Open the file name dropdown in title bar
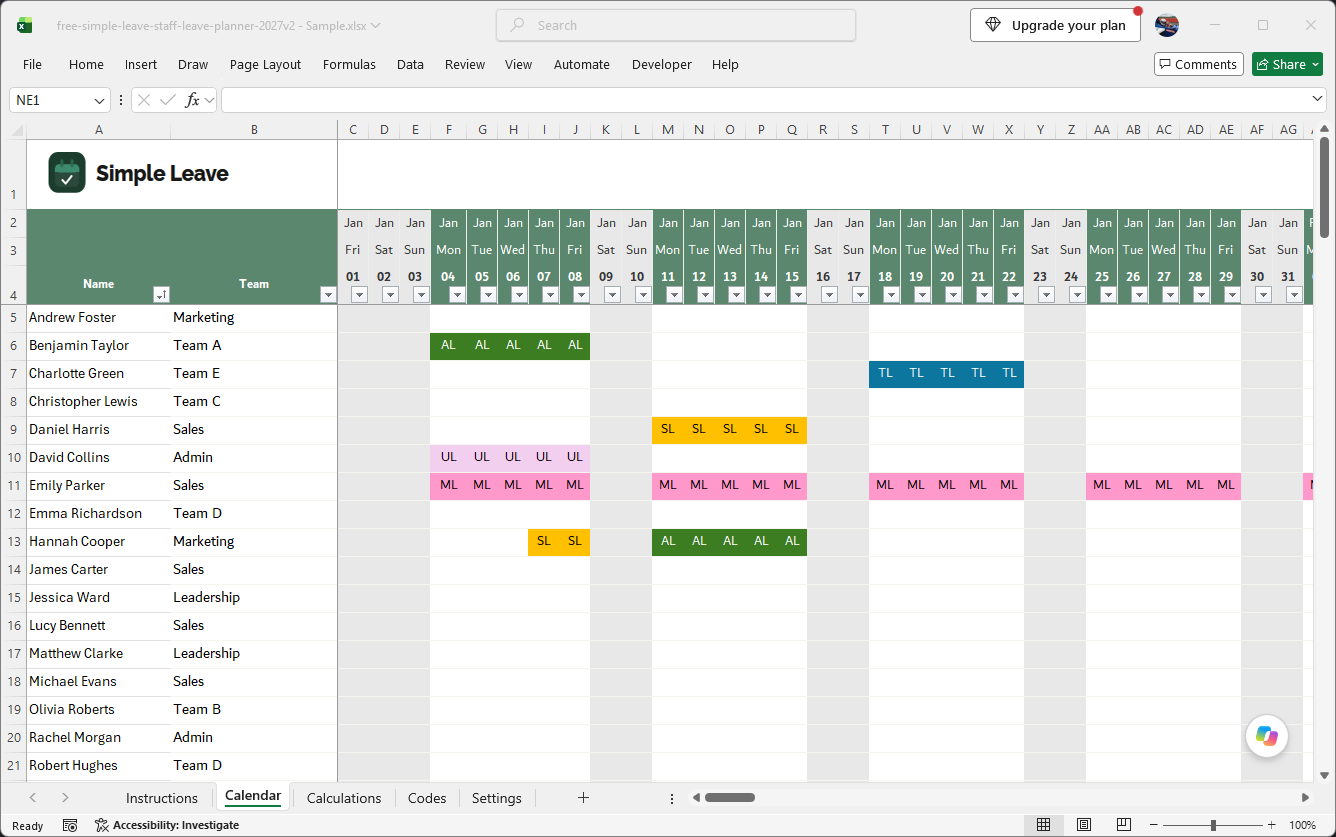This screenshot has height=837, width=1336. pyautogui.click(x=375, y=26)
